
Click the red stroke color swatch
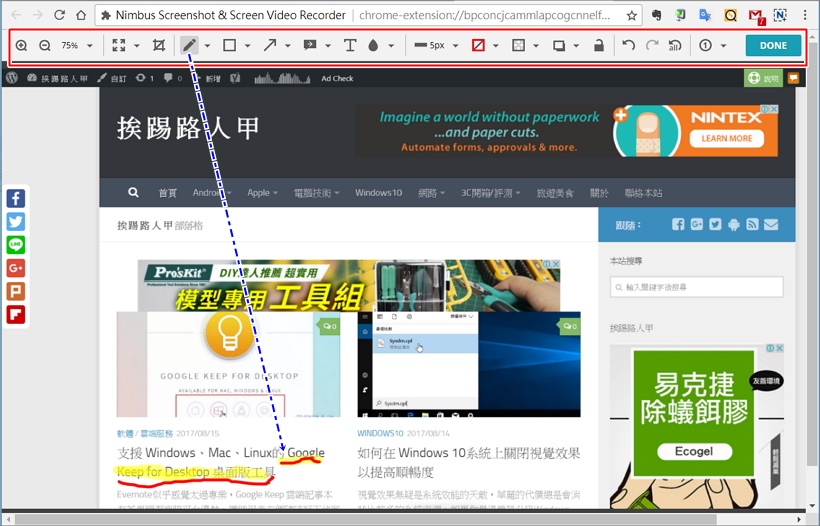pos(478,45)
